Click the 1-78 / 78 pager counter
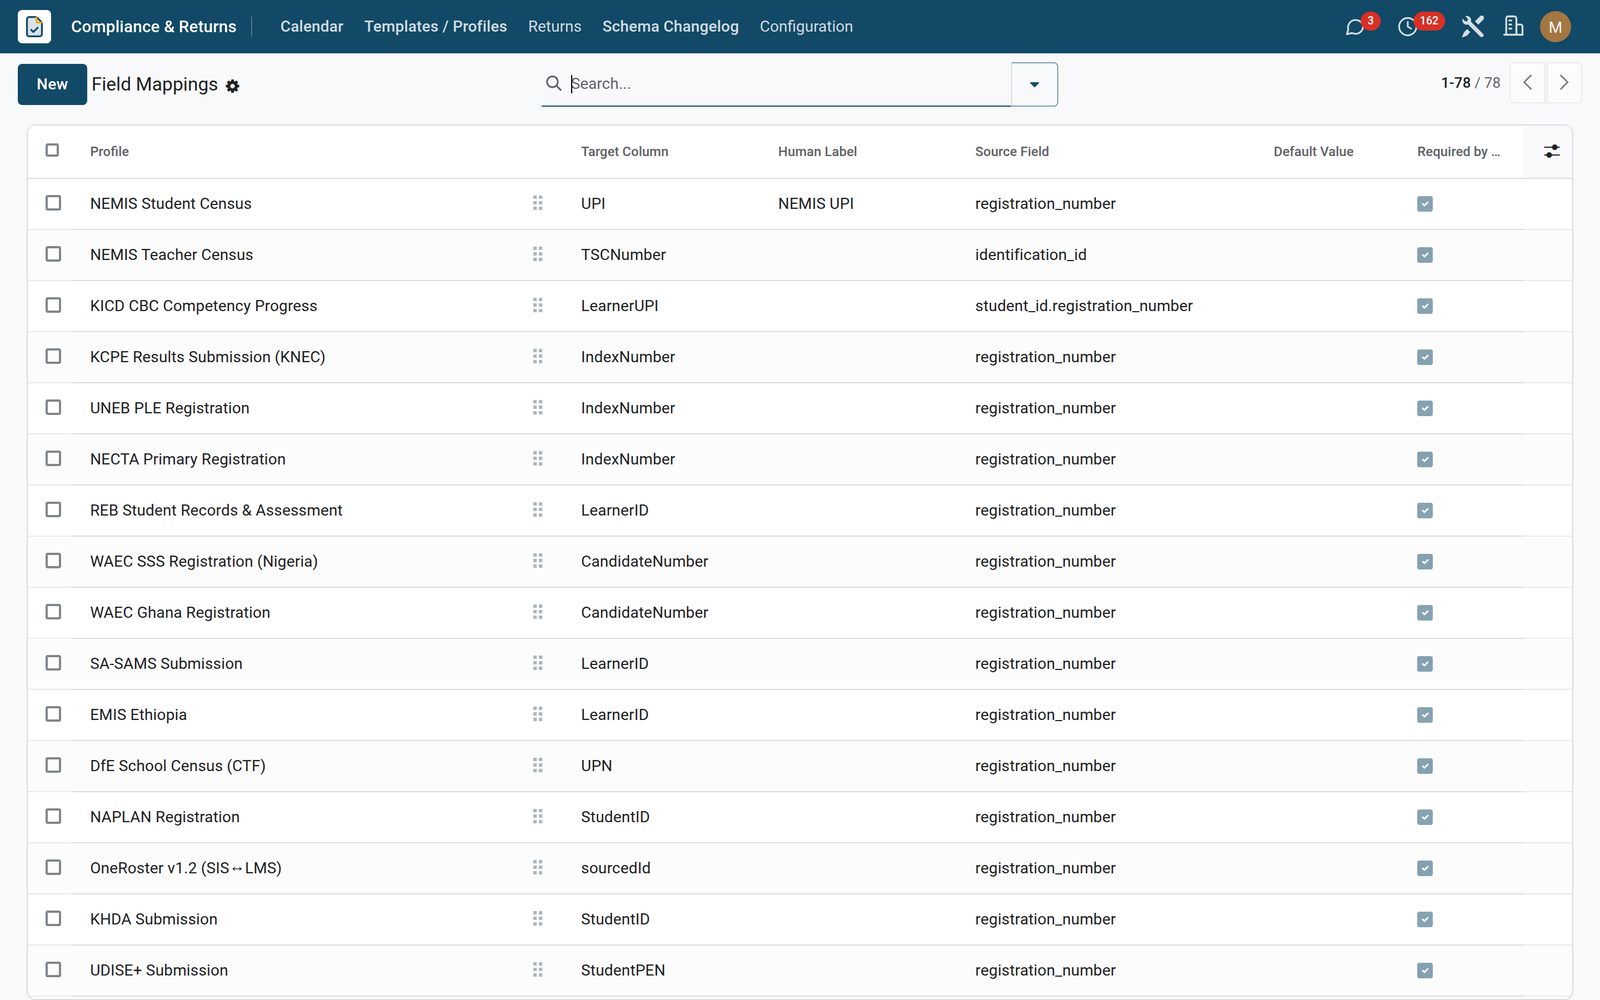 click(1470, 83)
